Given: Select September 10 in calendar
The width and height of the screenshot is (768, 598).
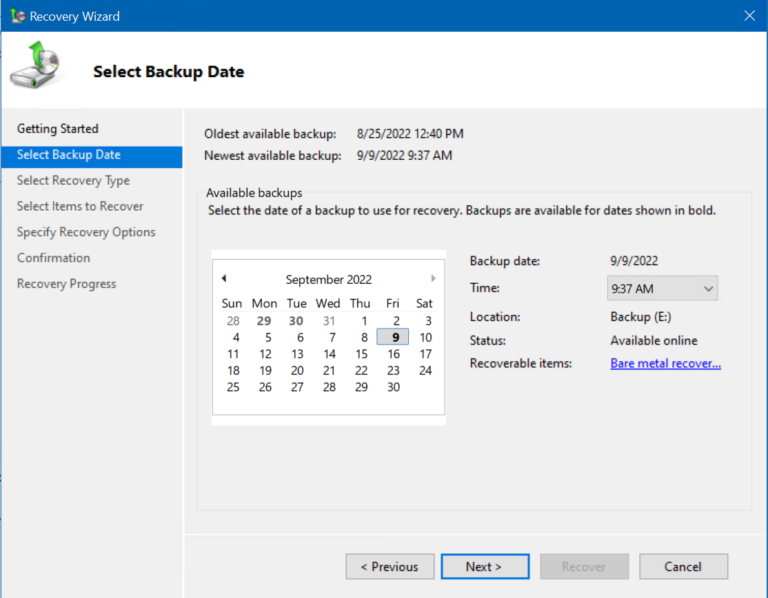Looking at the screenshot, I should (x=426, y=337).
